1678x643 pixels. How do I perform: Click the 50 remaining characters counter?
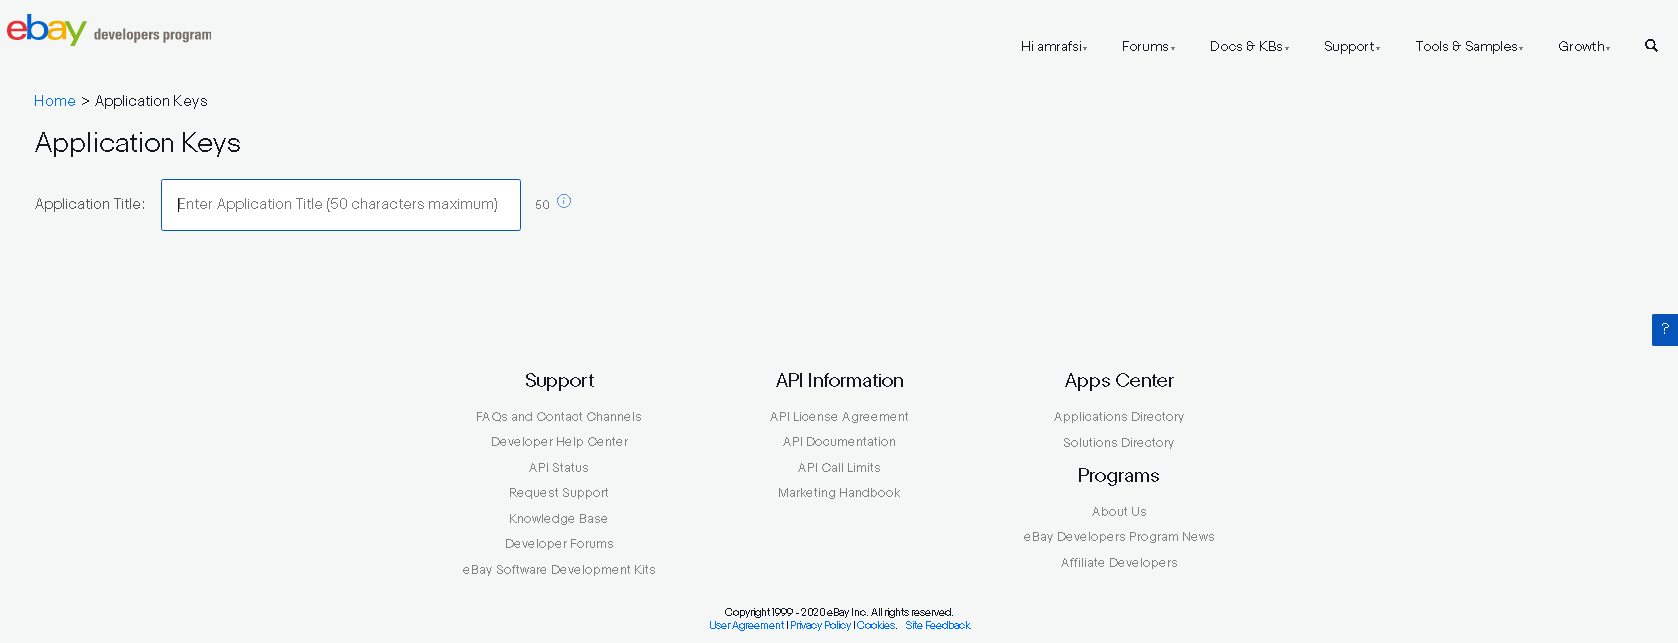tap(542, 204)
